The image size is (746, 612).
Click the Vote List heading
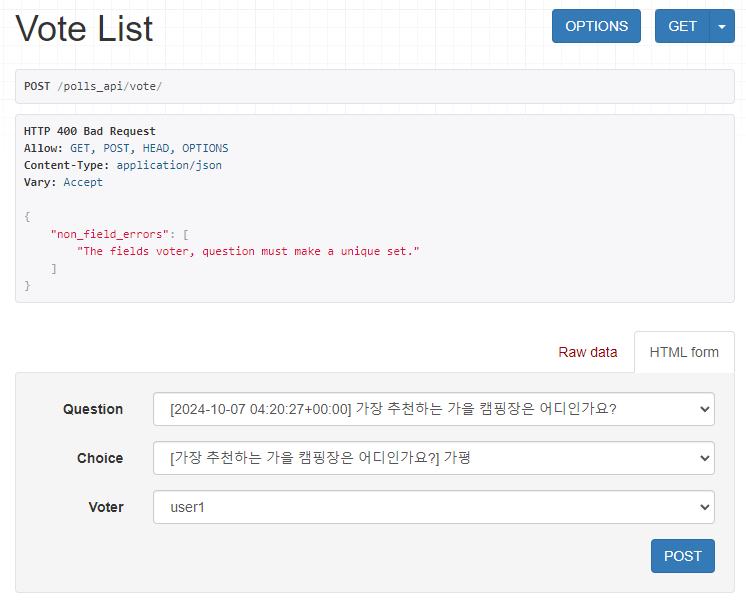coord(84,29)
